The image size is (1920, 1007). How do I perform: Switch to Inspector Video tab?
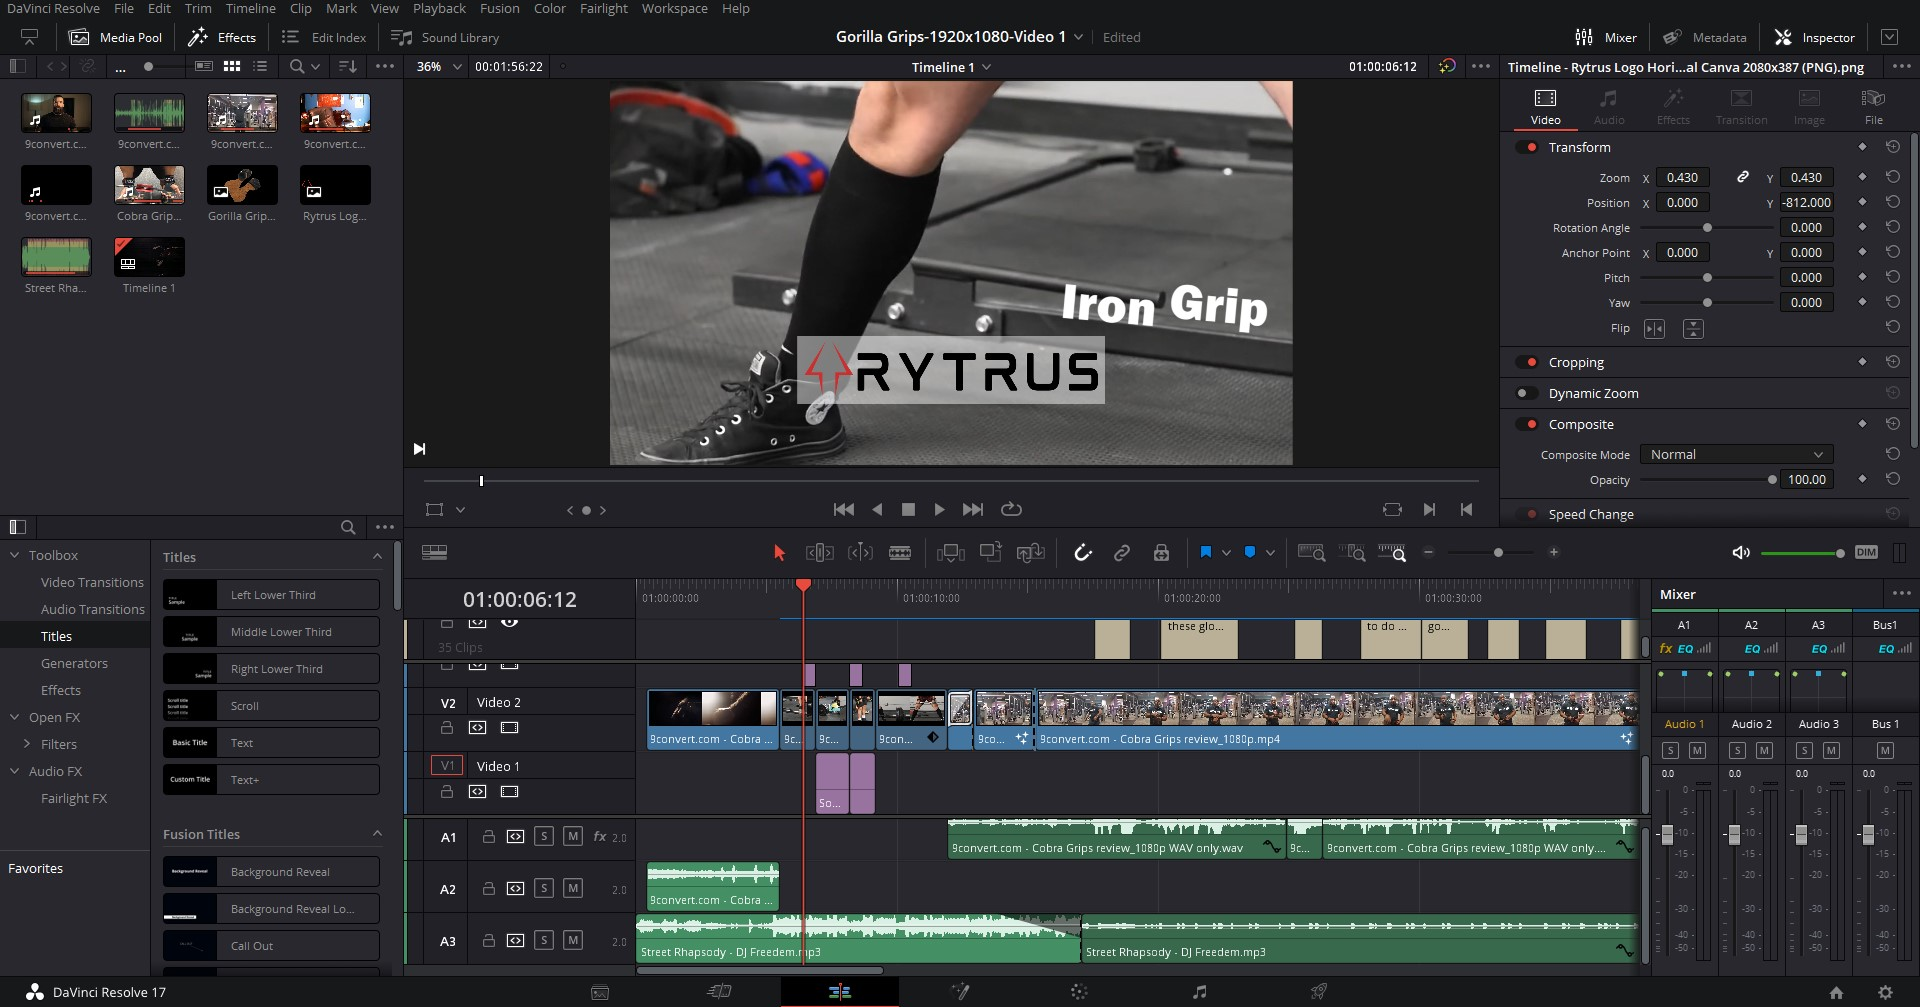click(x=1545, y=107)
